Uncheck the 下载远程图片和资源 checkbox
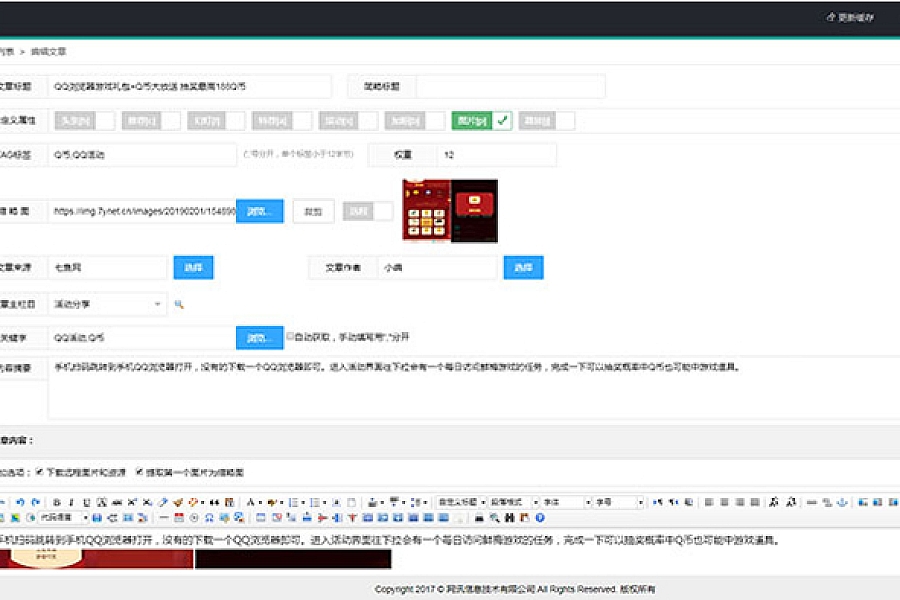Screen dimensions: 900x600 click(x=40, y=472)
